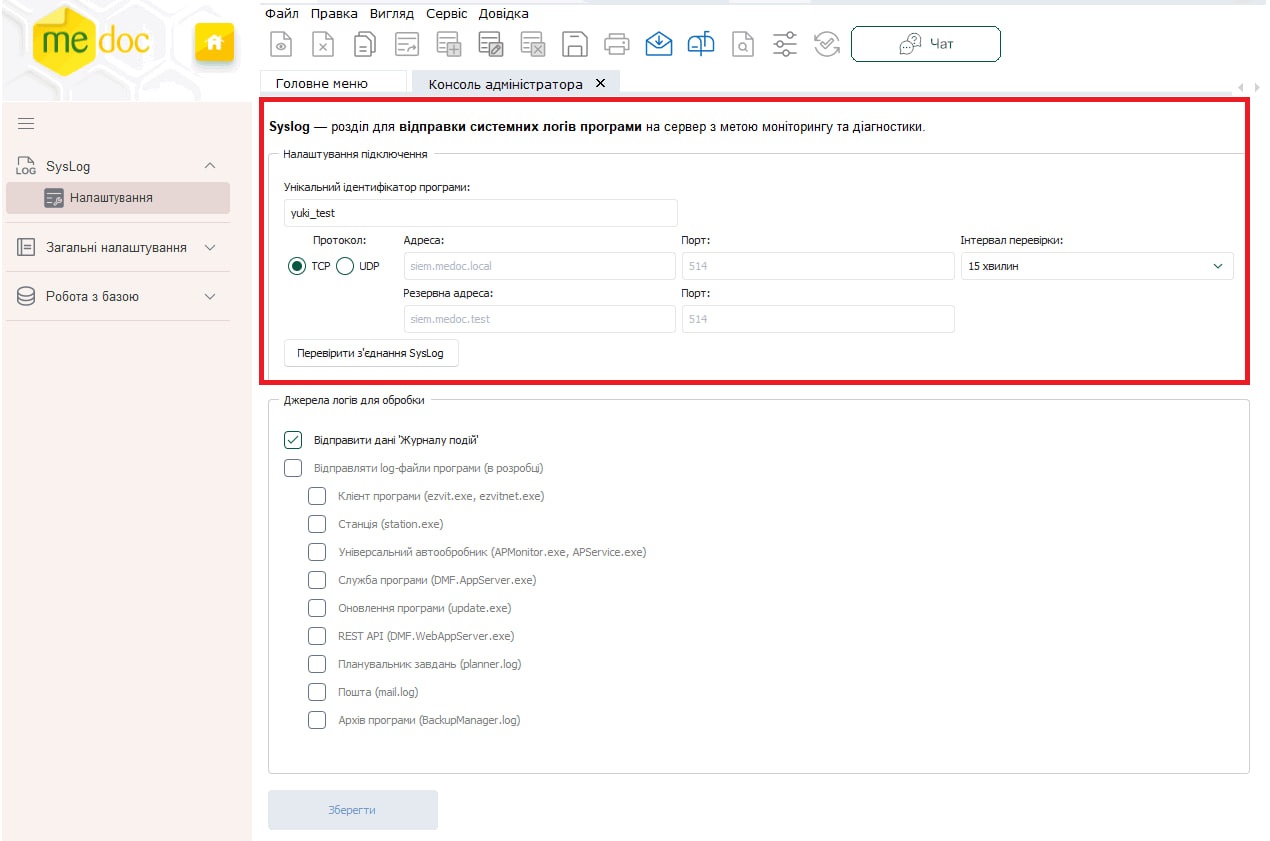The height and width of the screenshot is (841, 1270).
Task: Click the save floppy disk toolbar icon
Action: 574,44
